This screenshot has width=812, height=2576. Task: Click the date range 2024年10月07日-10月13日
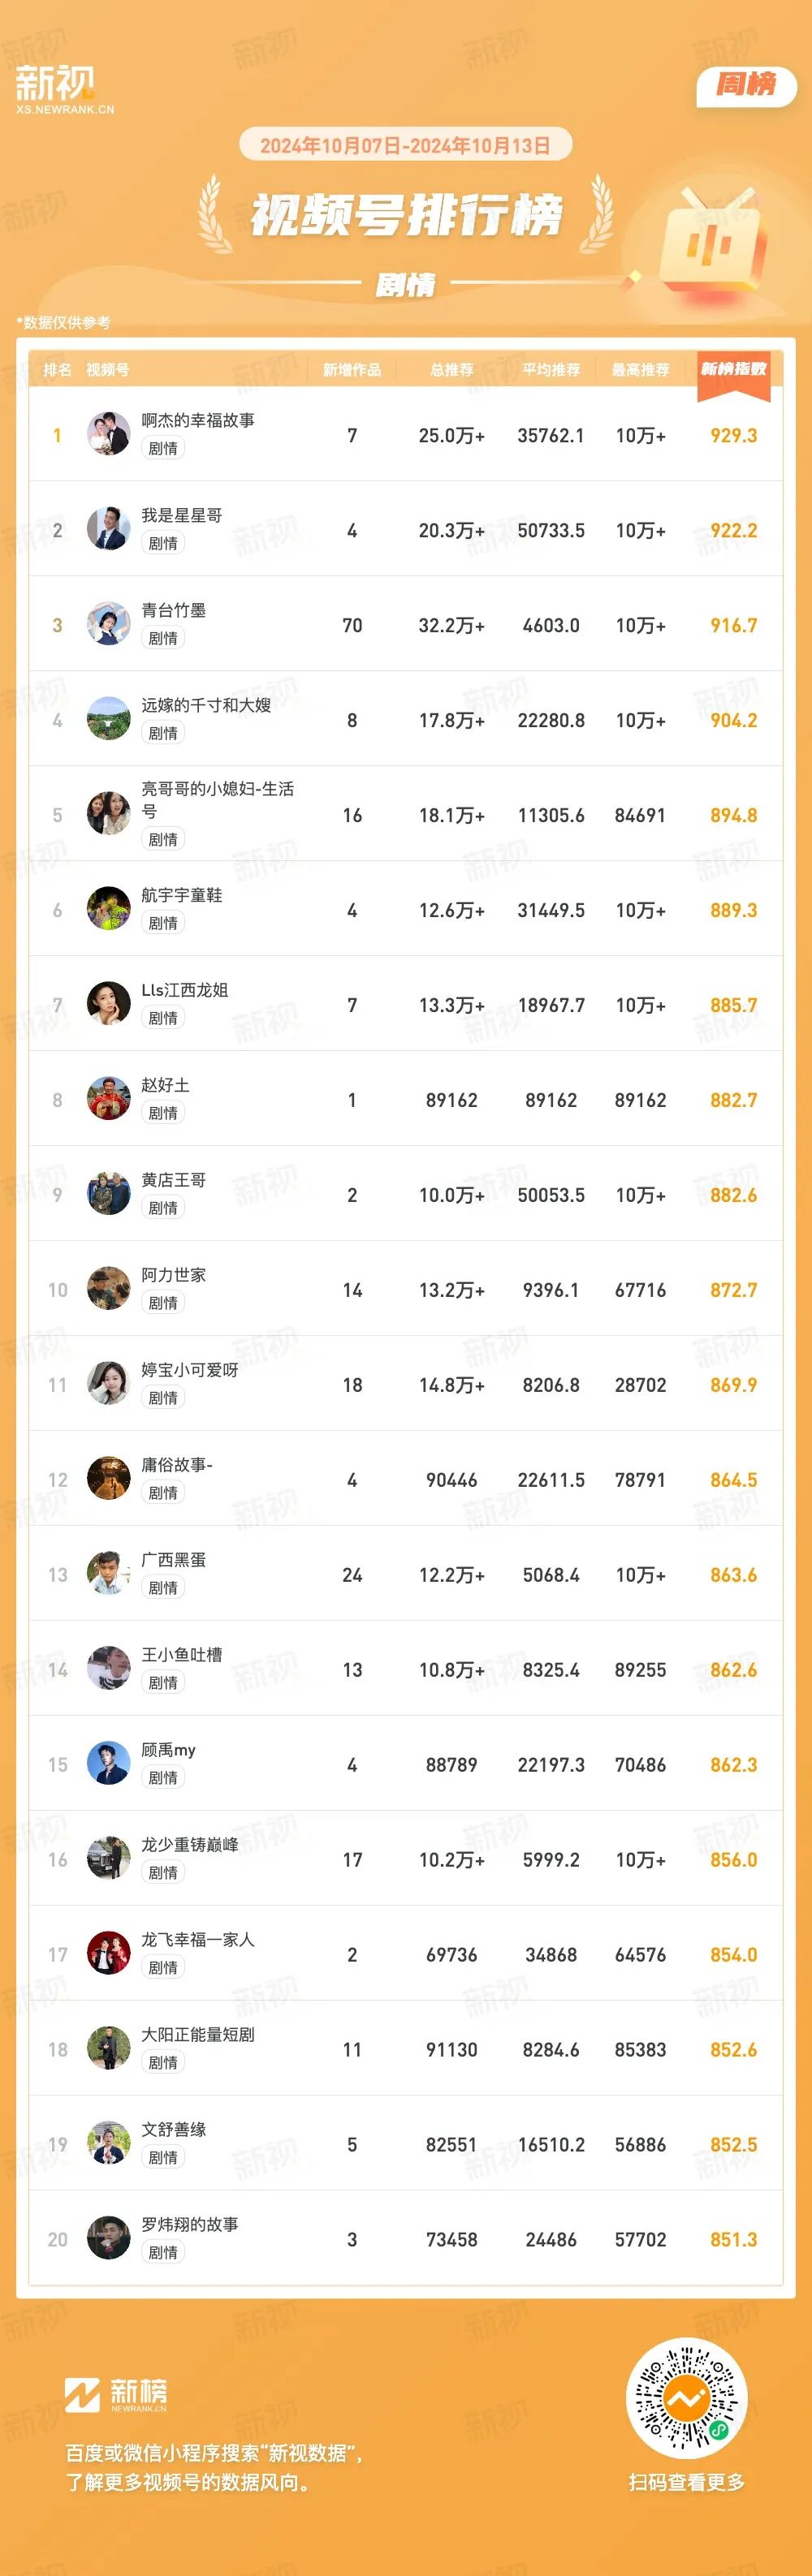[405, 146]
